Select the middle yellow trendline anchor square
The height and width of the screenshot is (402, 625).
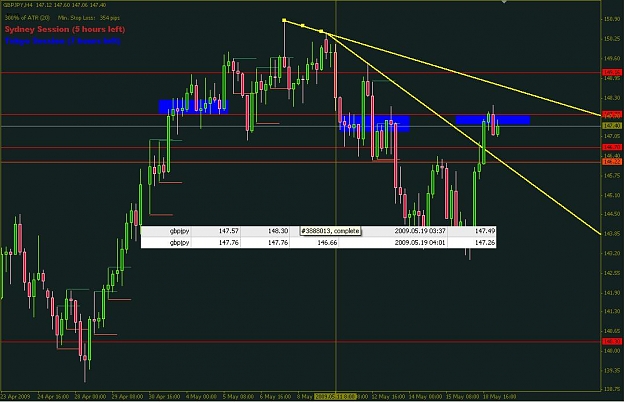tap(303, 25)
